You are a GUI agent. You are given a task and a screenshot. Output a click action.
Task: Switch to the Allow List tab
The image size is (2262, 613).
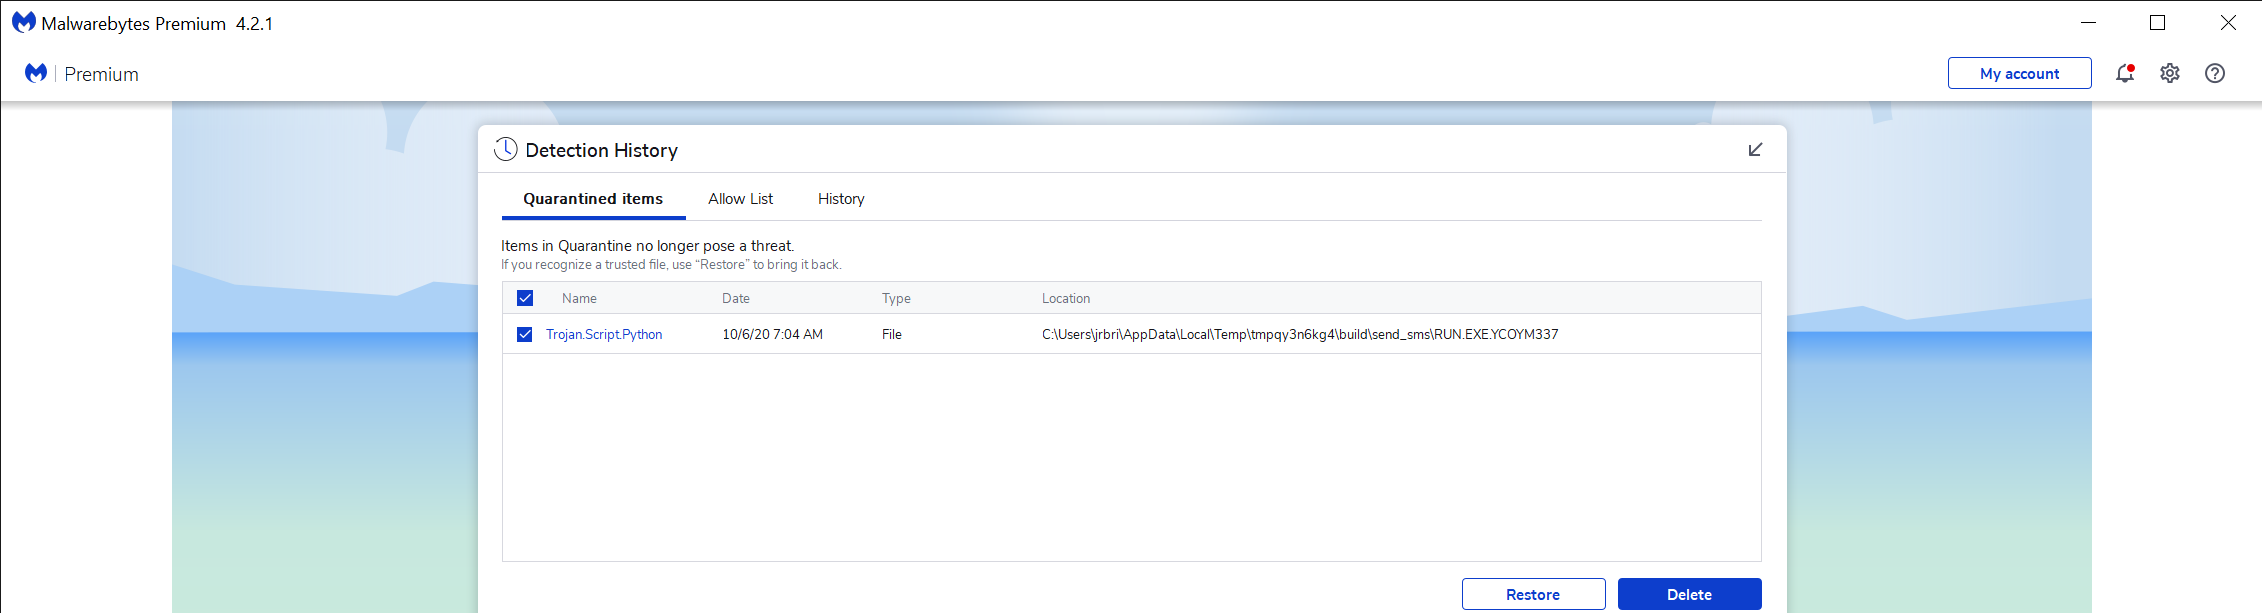(x=740, y=199)
